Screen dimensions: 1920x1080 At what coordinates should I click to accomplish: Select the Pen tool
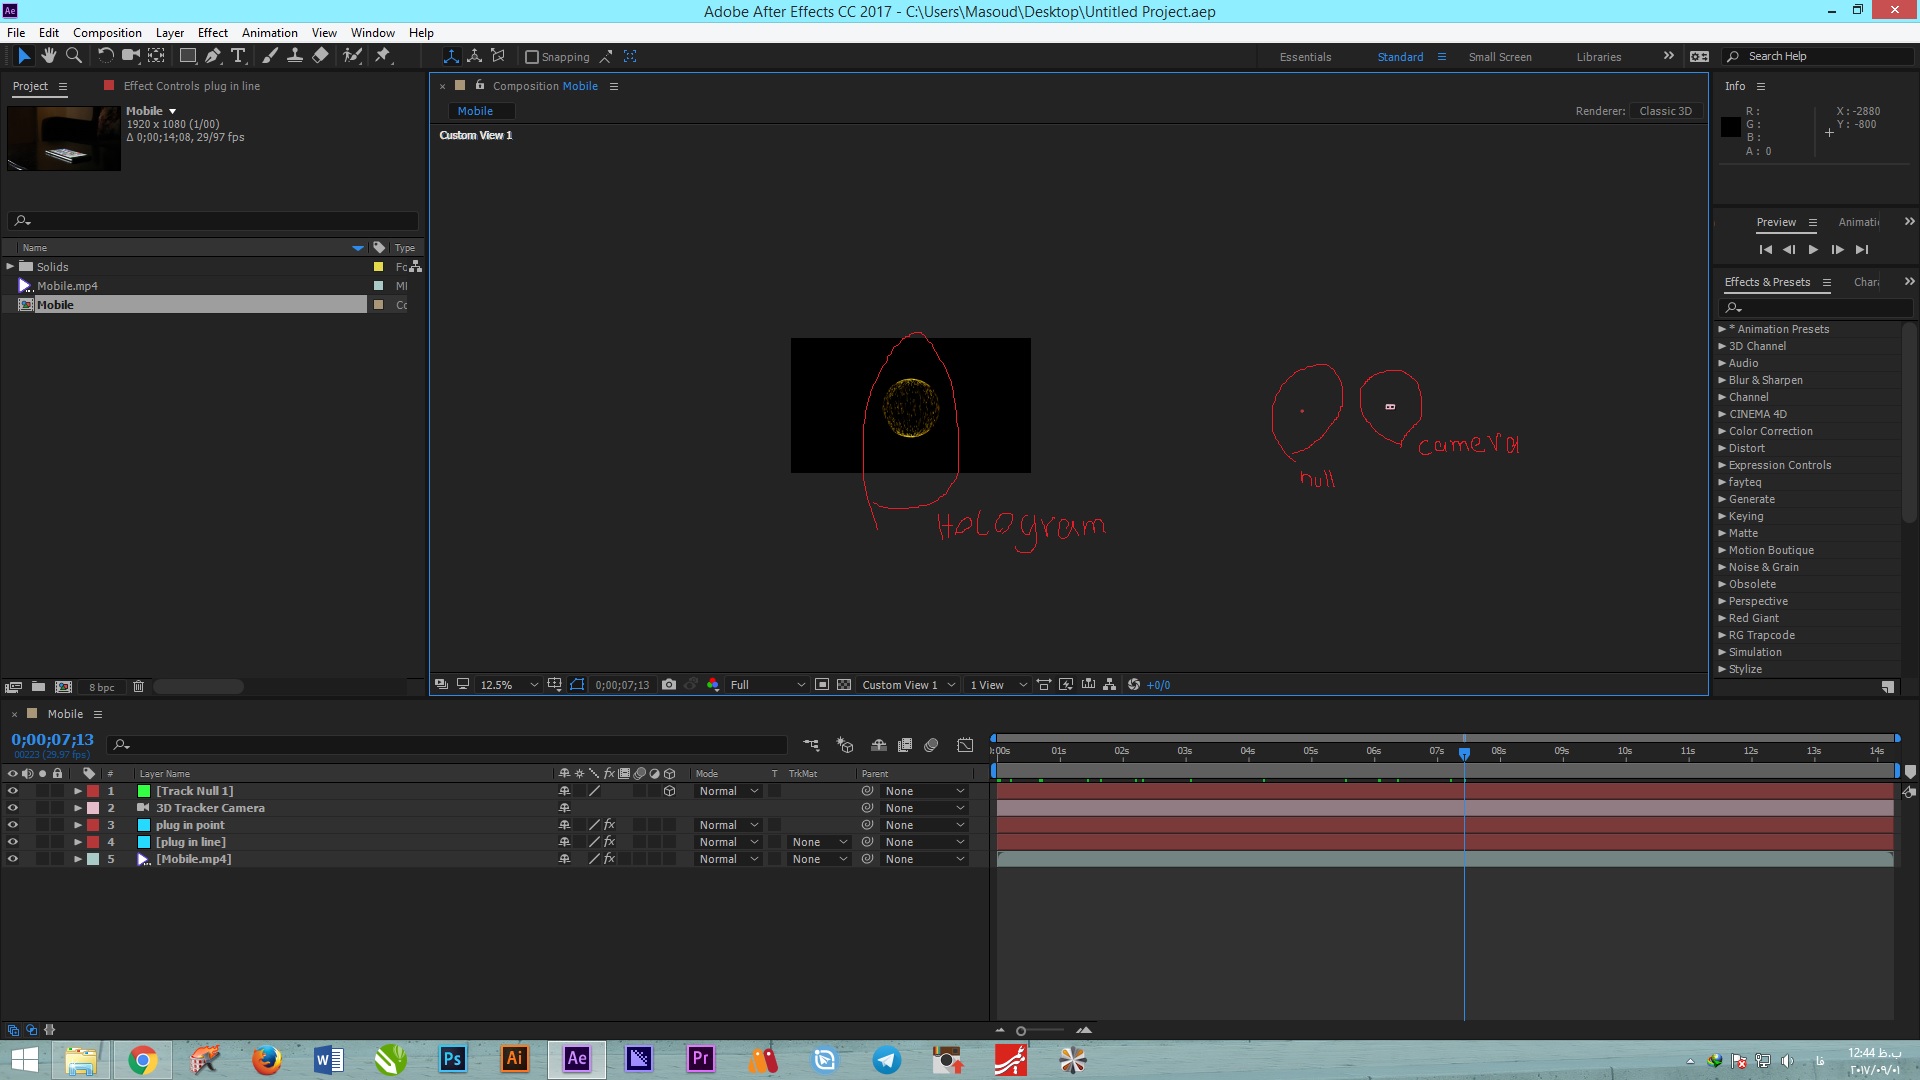(213, 56)
